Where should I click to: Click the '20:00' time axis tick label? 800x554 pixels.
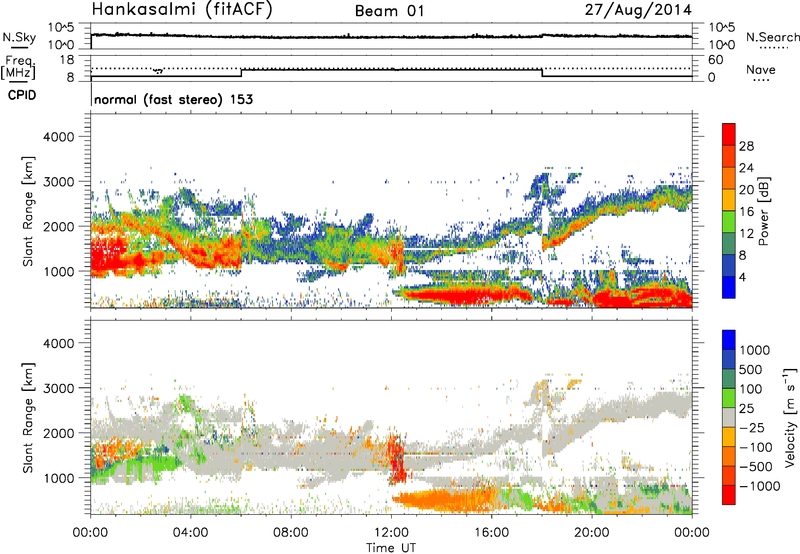click(592, 533)
